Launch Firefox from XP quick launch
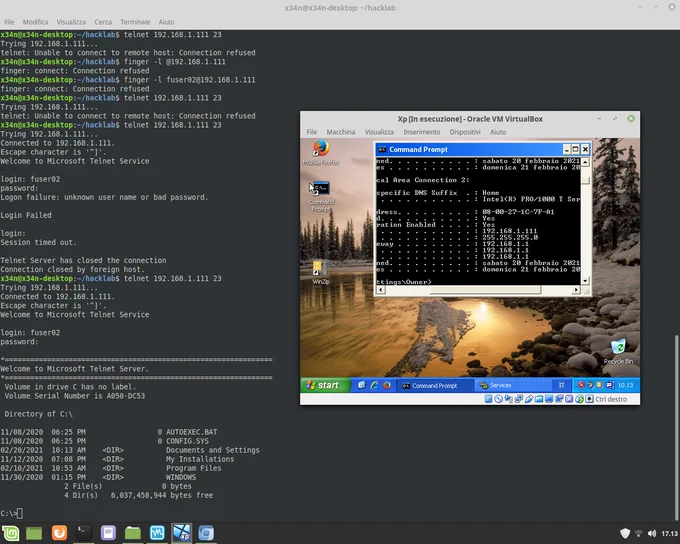 pyautogui.click(x=386, y=385)
